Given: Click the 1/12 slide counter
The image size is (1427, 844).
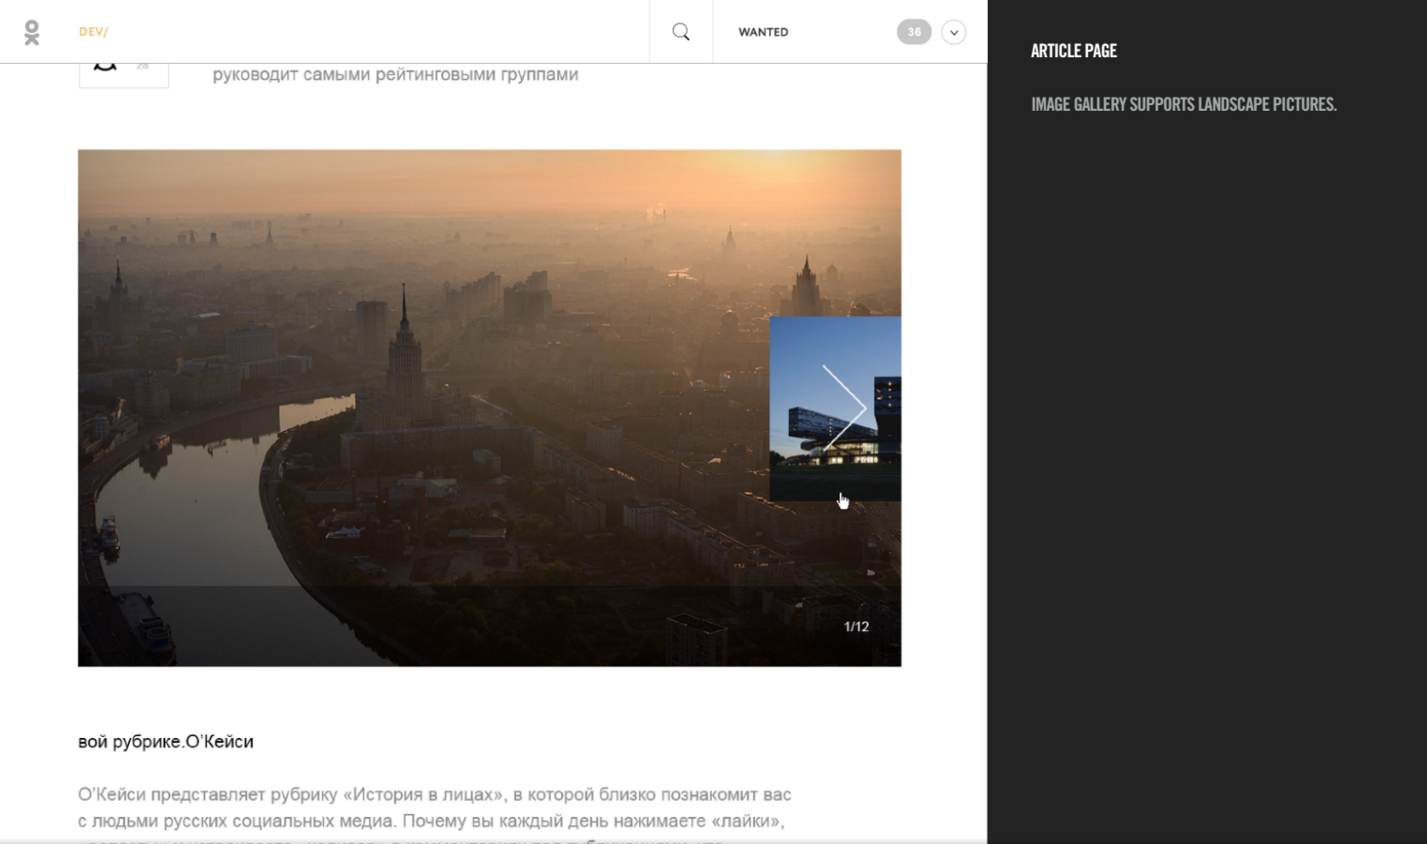Looking at the screenshot, I should click(856, 627).
